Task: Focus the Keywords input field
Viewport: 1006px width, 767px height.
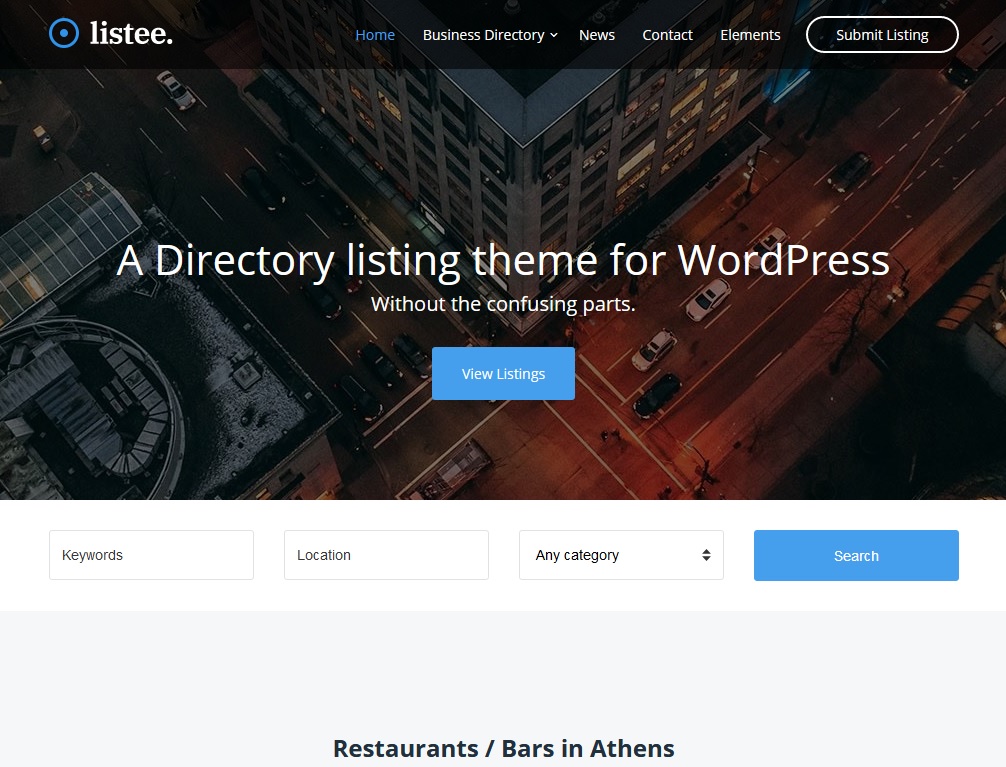Action: (151, 555)
